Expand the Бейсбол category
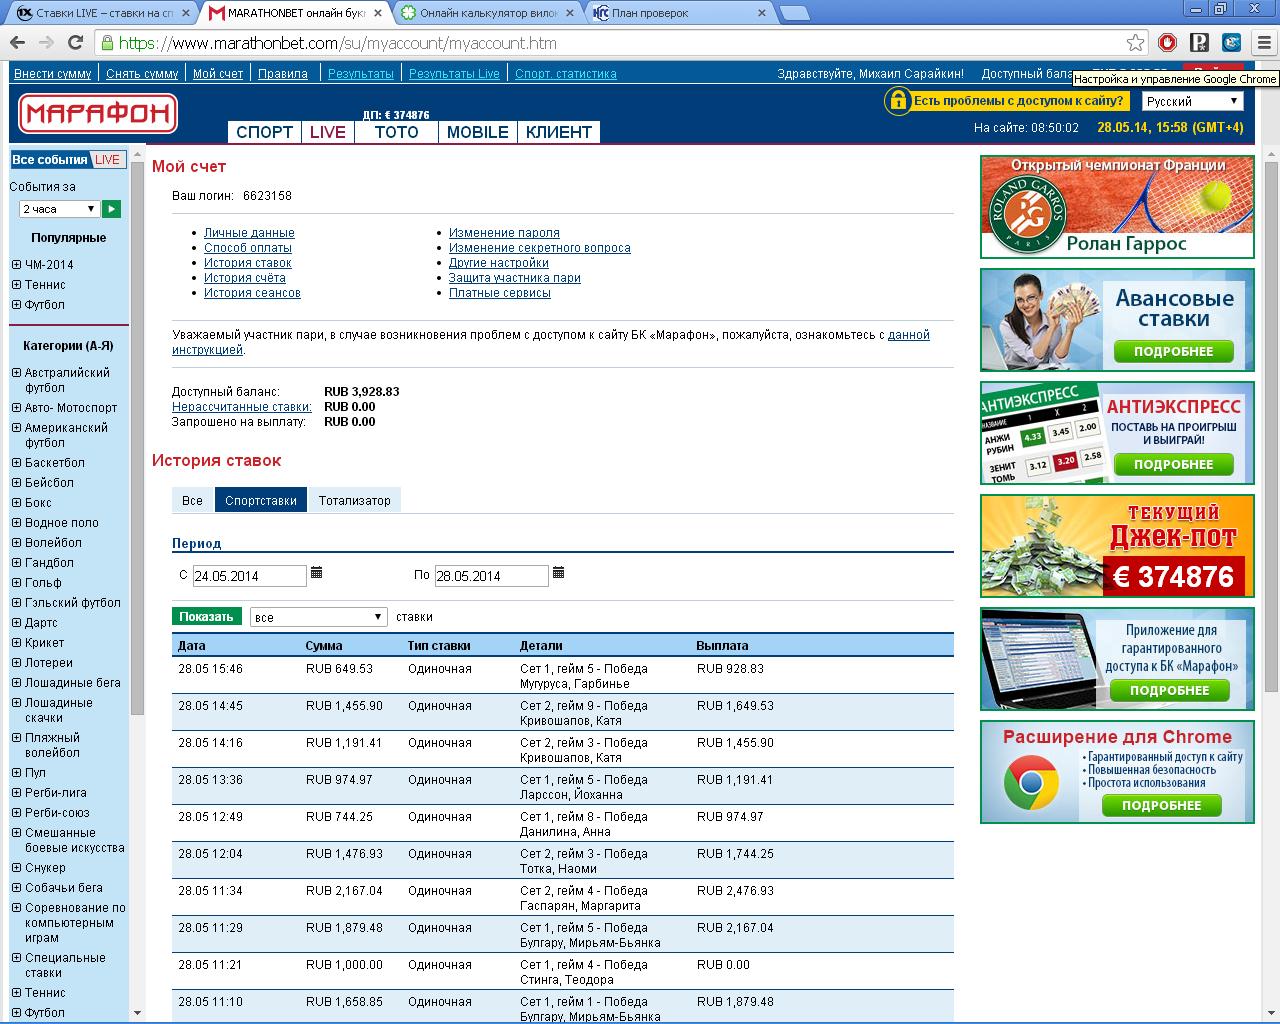This screenshot has height=1024, width=1280. tap(16, 483)
